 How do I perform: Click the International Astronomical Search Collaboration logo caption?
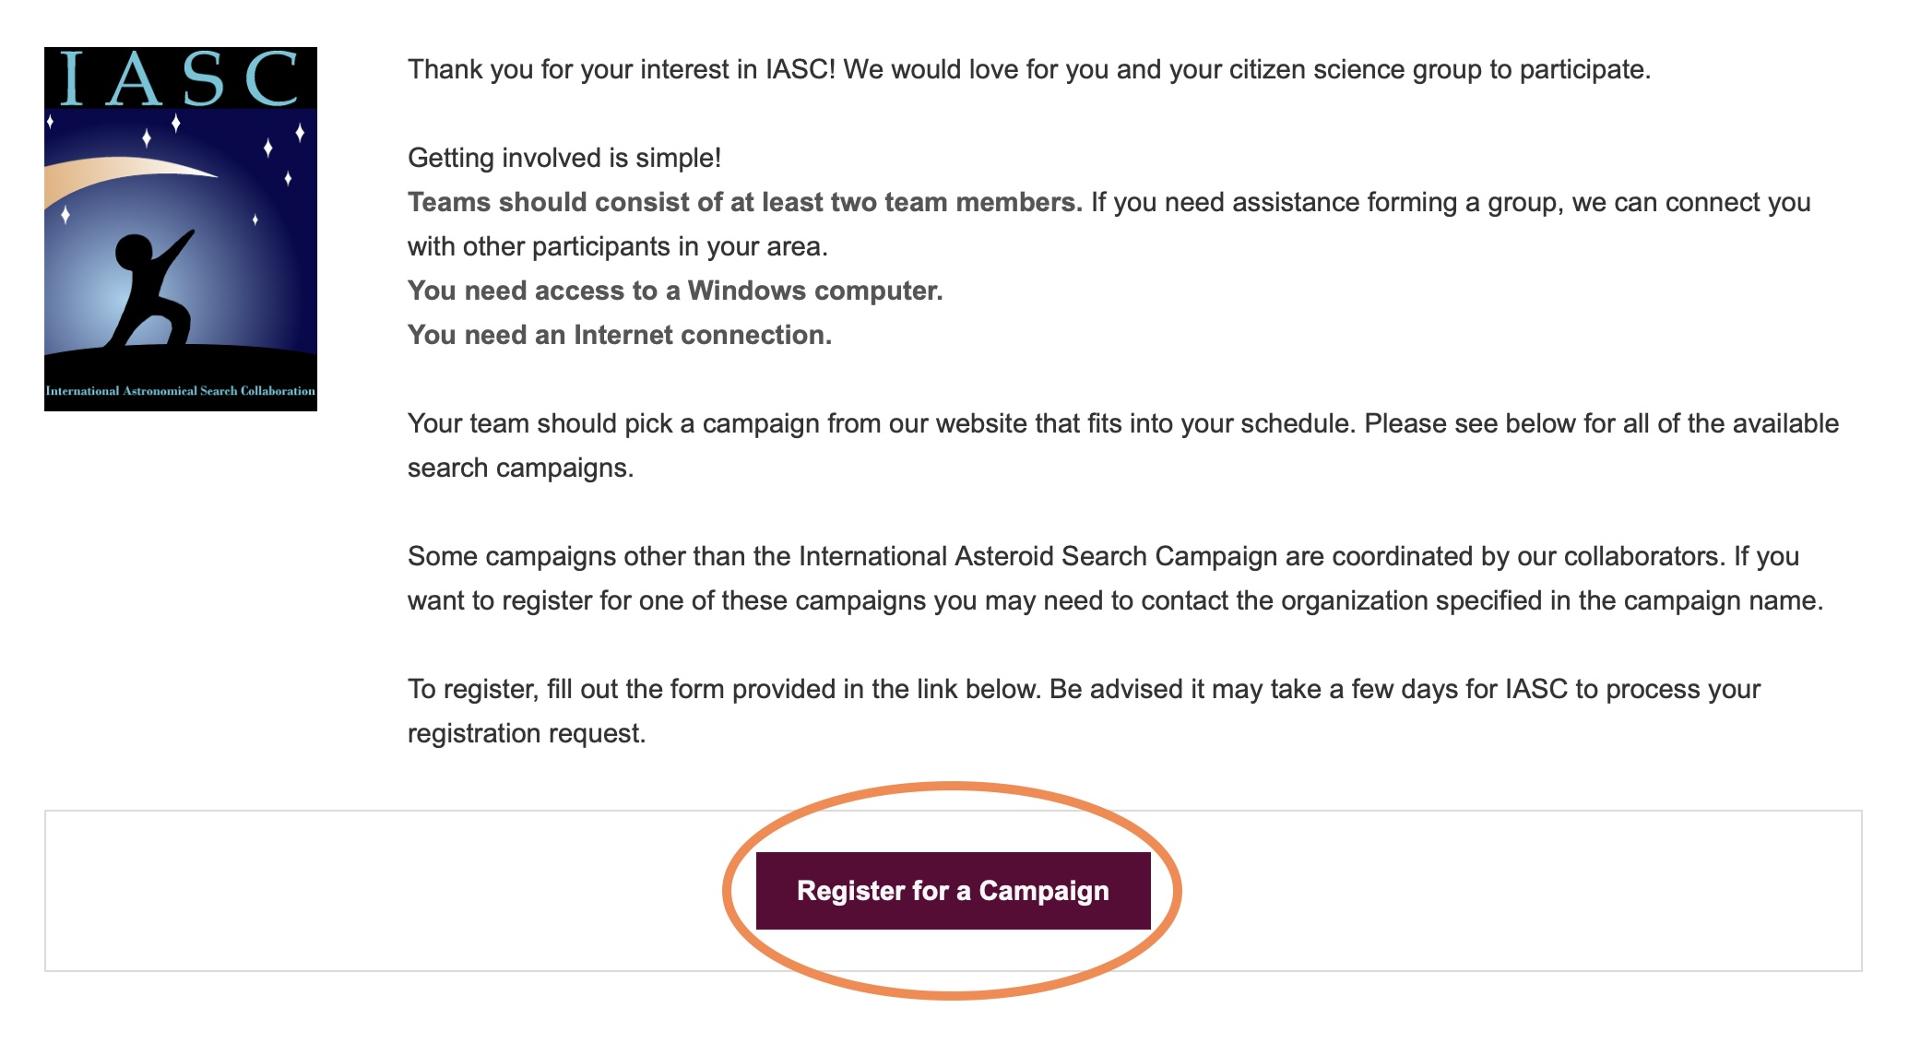coord(181,391)
